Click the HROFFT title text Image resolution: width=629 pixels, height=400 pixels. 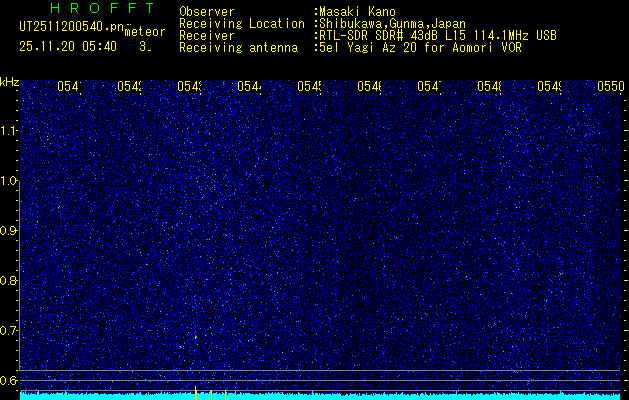point(102,8)
